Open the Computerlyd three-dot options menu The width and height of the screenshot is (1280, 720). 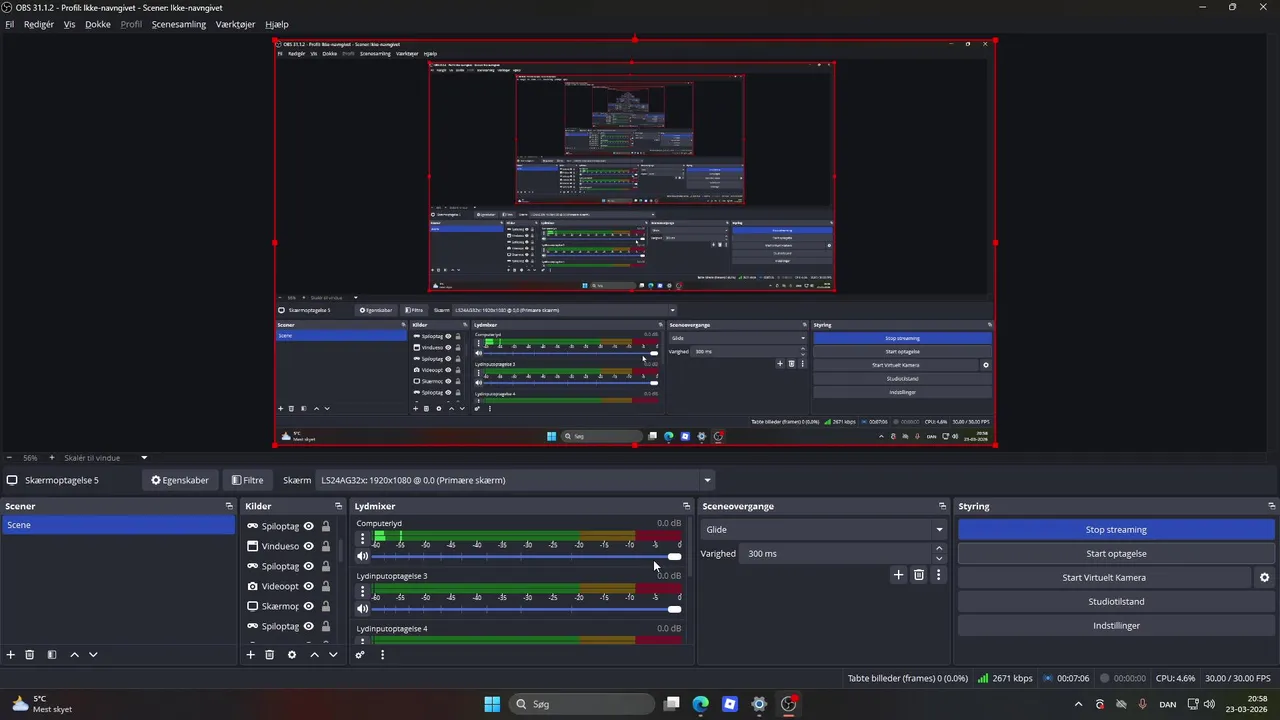point(363,539)
